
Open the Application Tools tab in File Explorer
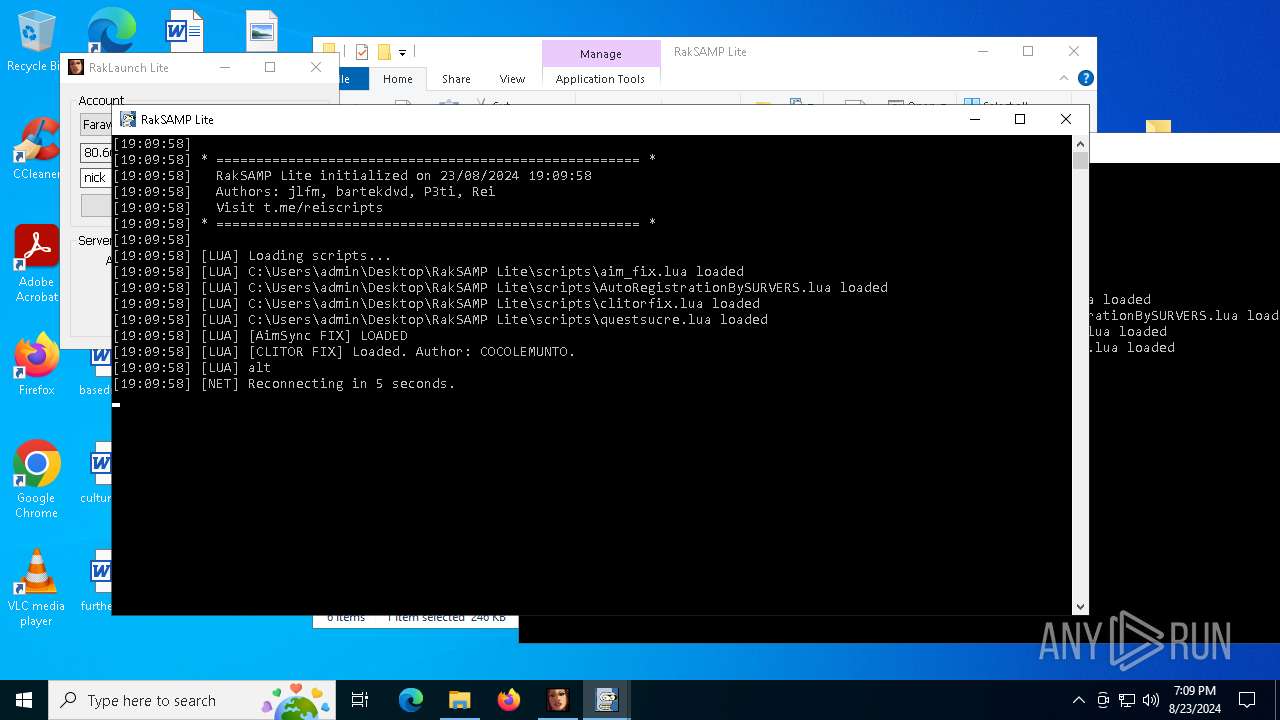tap(600, 79)
